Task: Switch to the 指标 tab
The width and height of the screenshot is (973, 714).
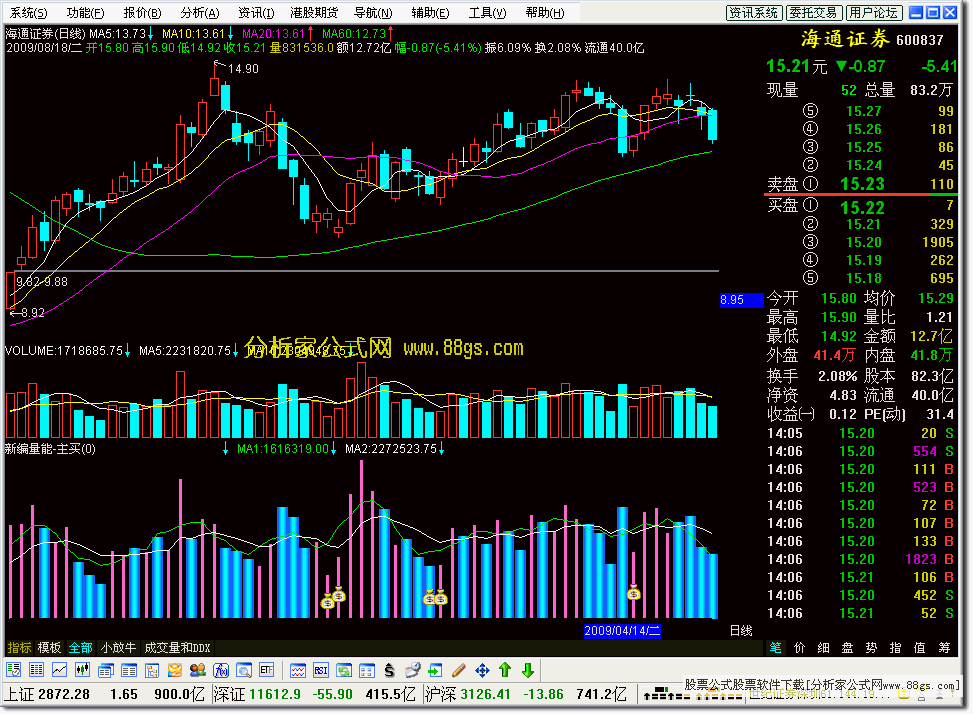Action: click(19, 648)
